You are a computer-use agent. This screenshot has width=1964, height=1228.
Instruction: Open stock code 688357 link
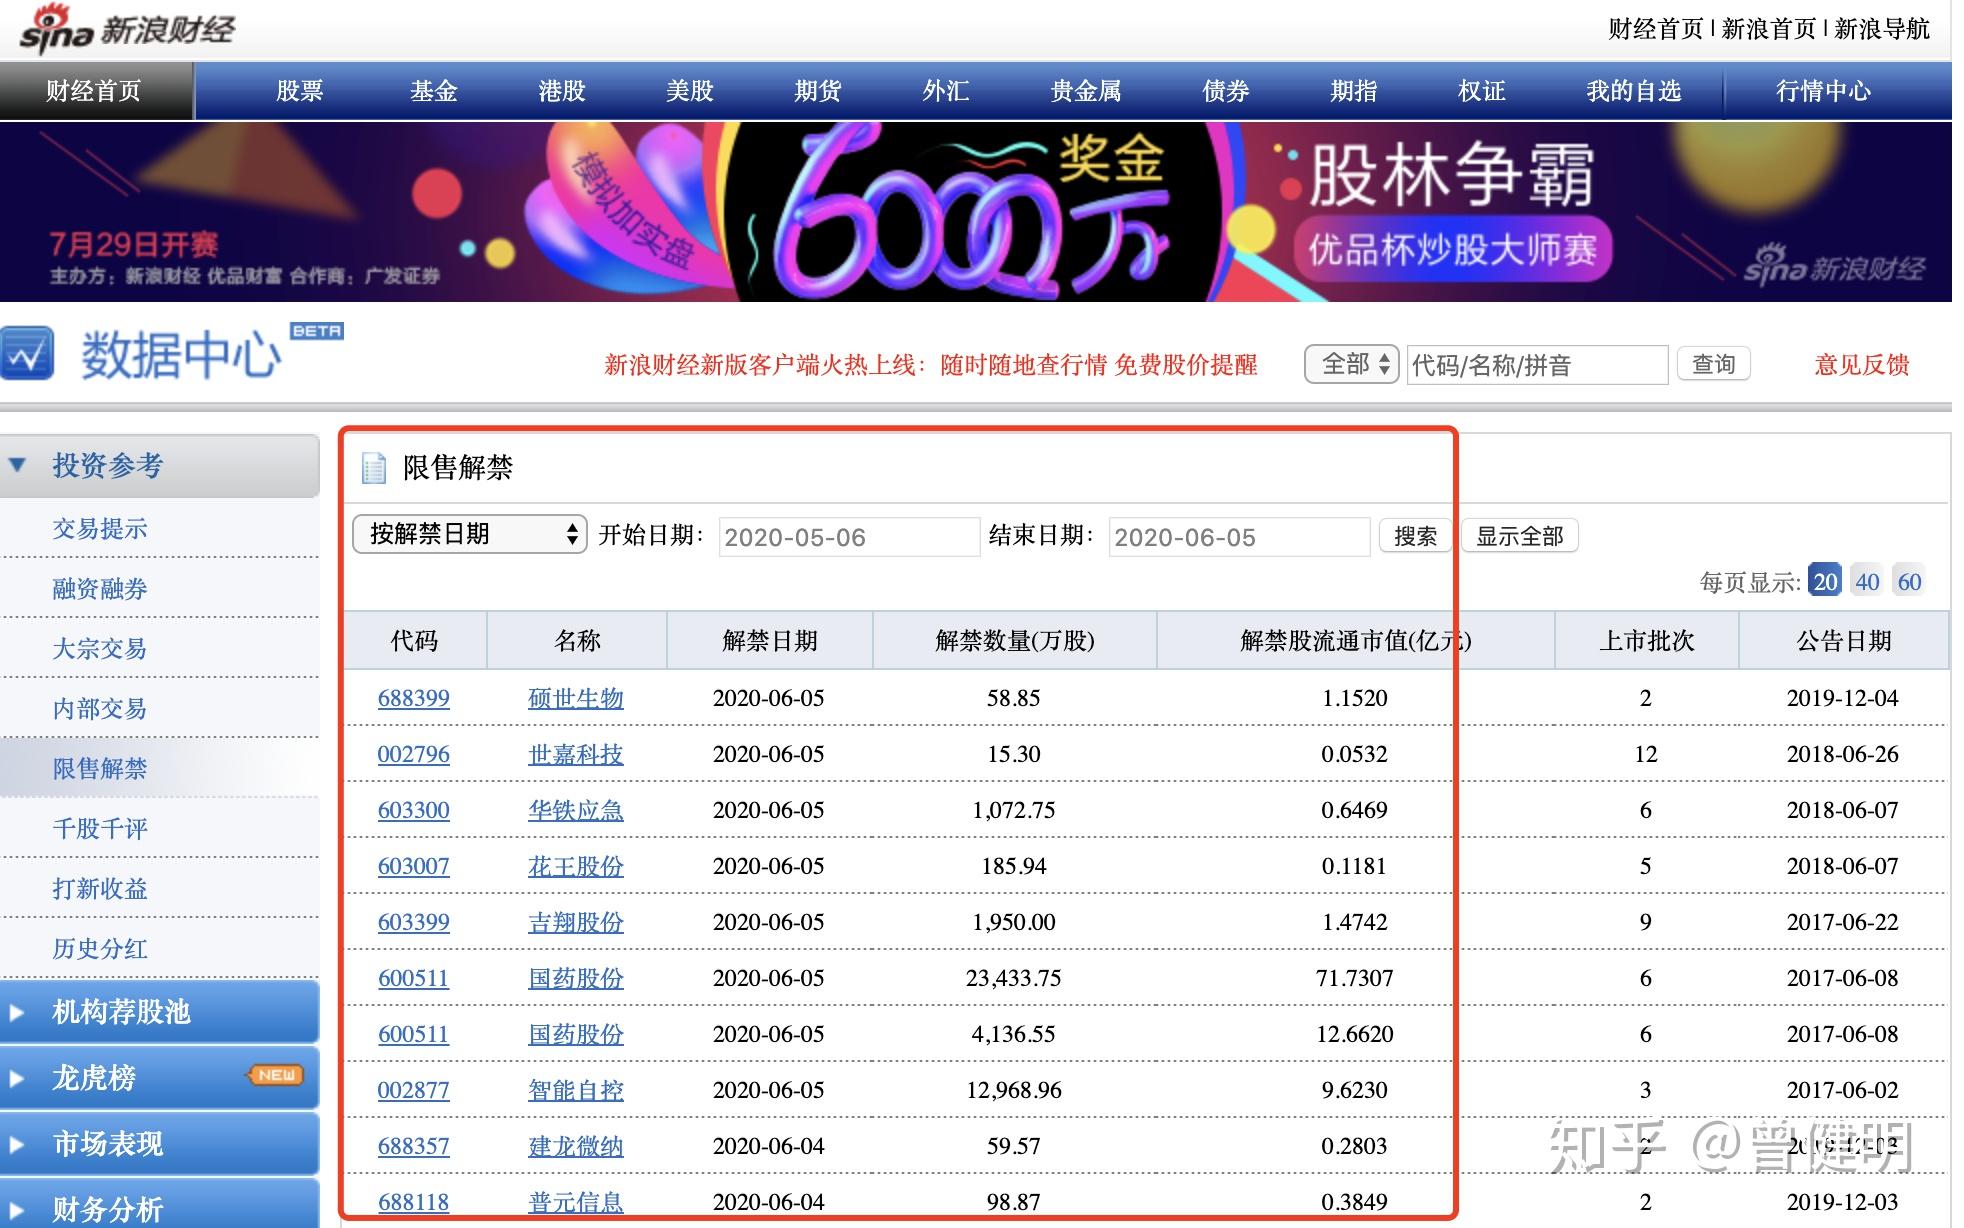point(413,1146)
